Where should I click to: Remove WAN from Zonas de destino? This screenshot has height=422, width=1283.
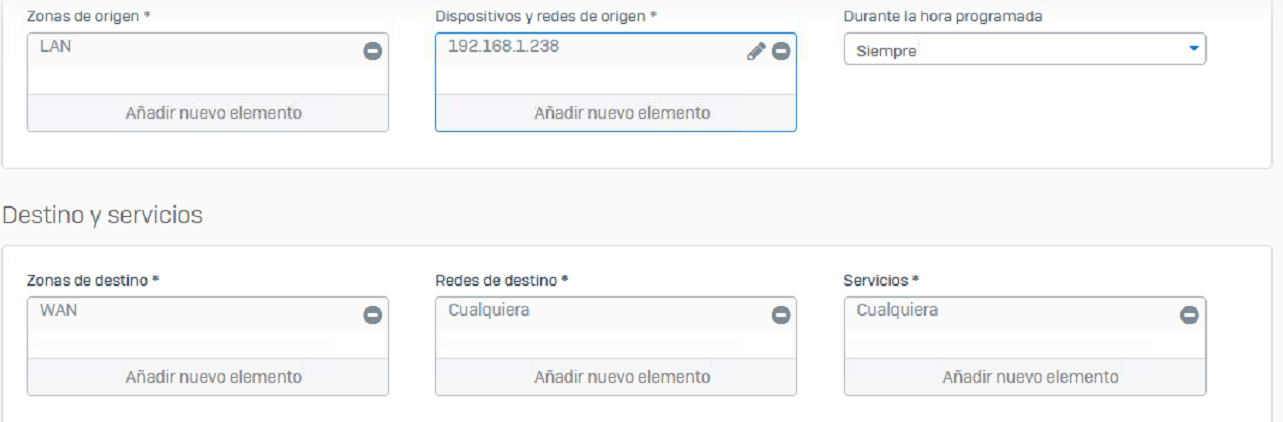tap(372, 315)
